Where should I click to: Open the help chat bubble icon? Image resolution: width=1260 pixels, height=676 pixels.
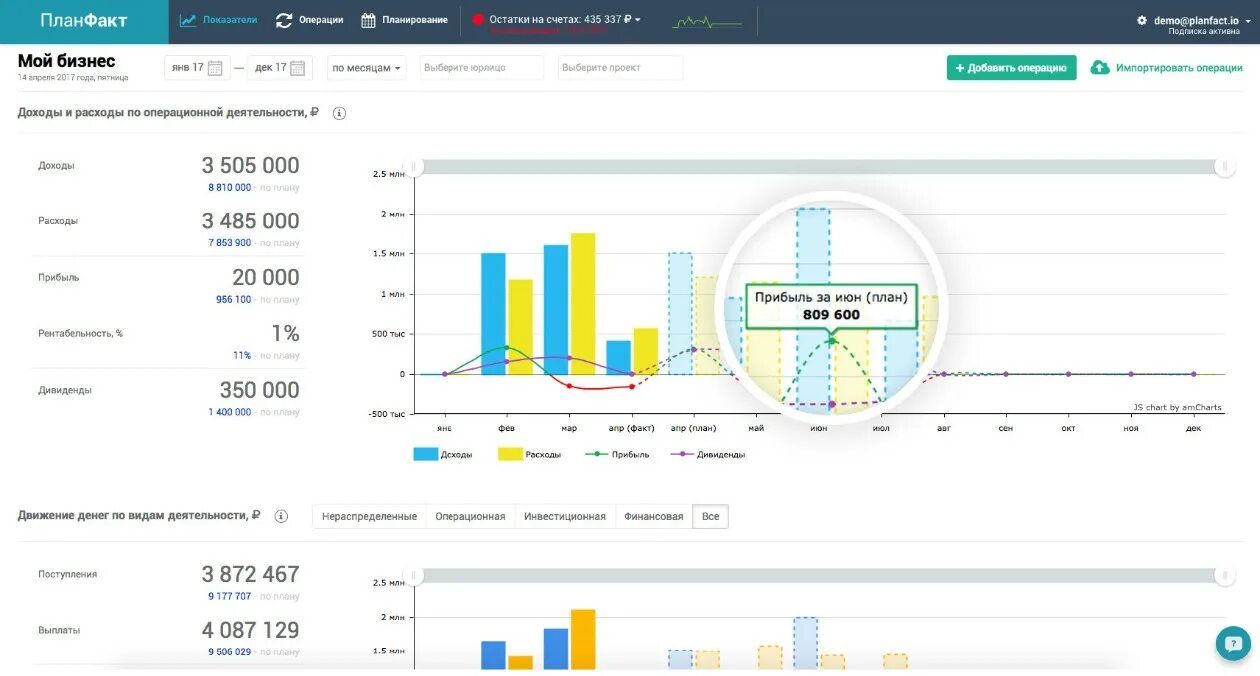[1232, 643]
